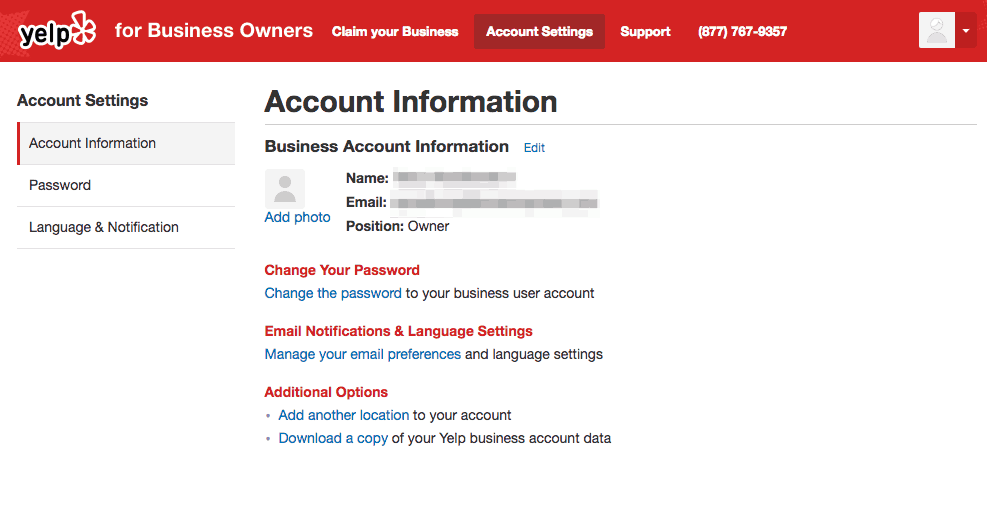Image resolution: width=987 pixels, height=507 pixels.
Task: Click the 'for Business Owners' header text
Action: pyautogui.click(x=214, y=31)
